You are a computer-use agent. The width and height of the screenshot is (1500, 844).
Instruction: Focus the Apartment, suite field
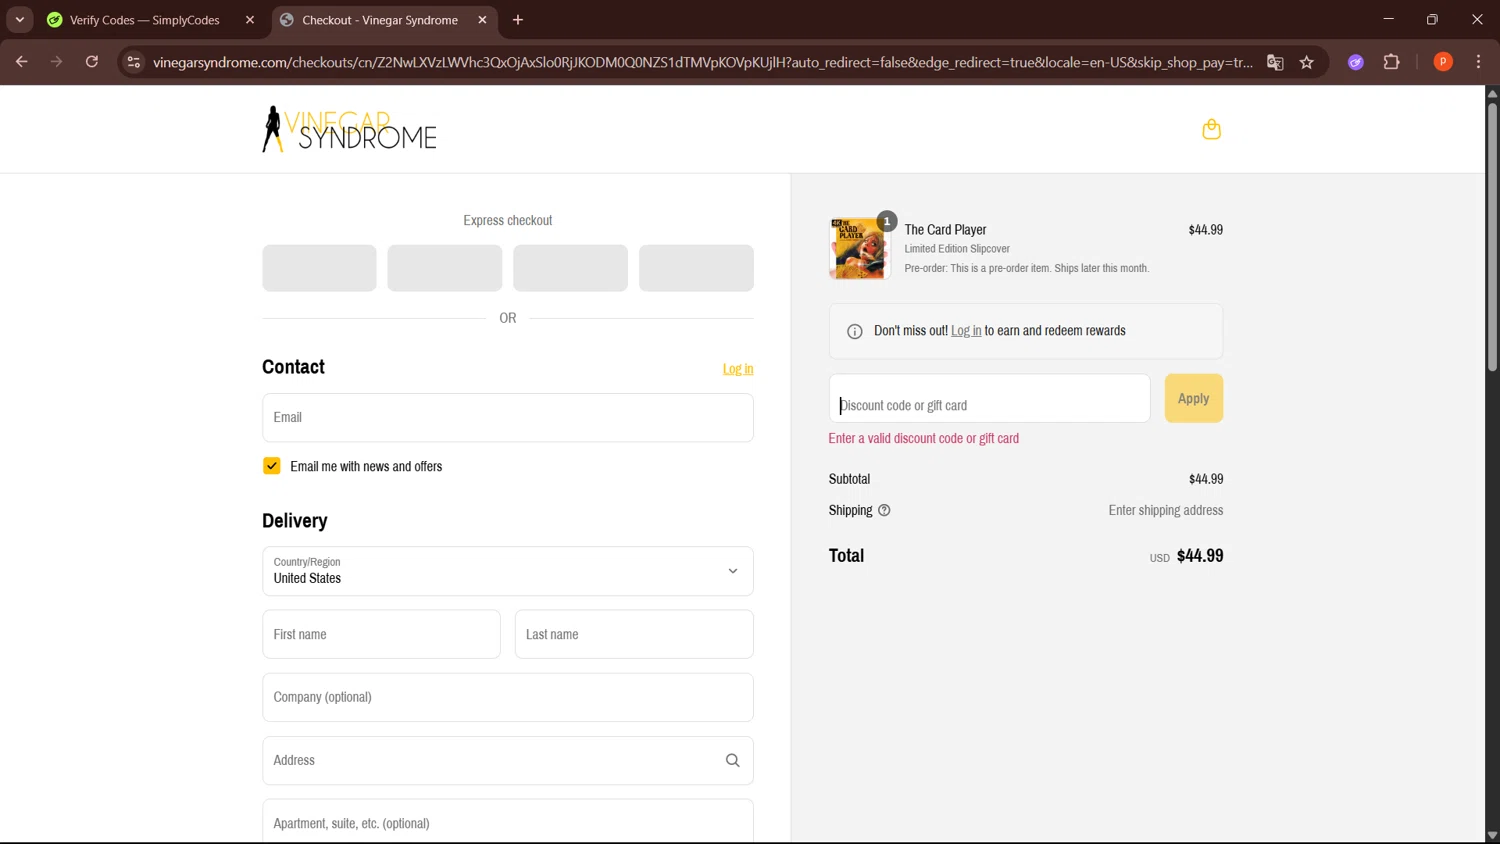pos(508,822)
